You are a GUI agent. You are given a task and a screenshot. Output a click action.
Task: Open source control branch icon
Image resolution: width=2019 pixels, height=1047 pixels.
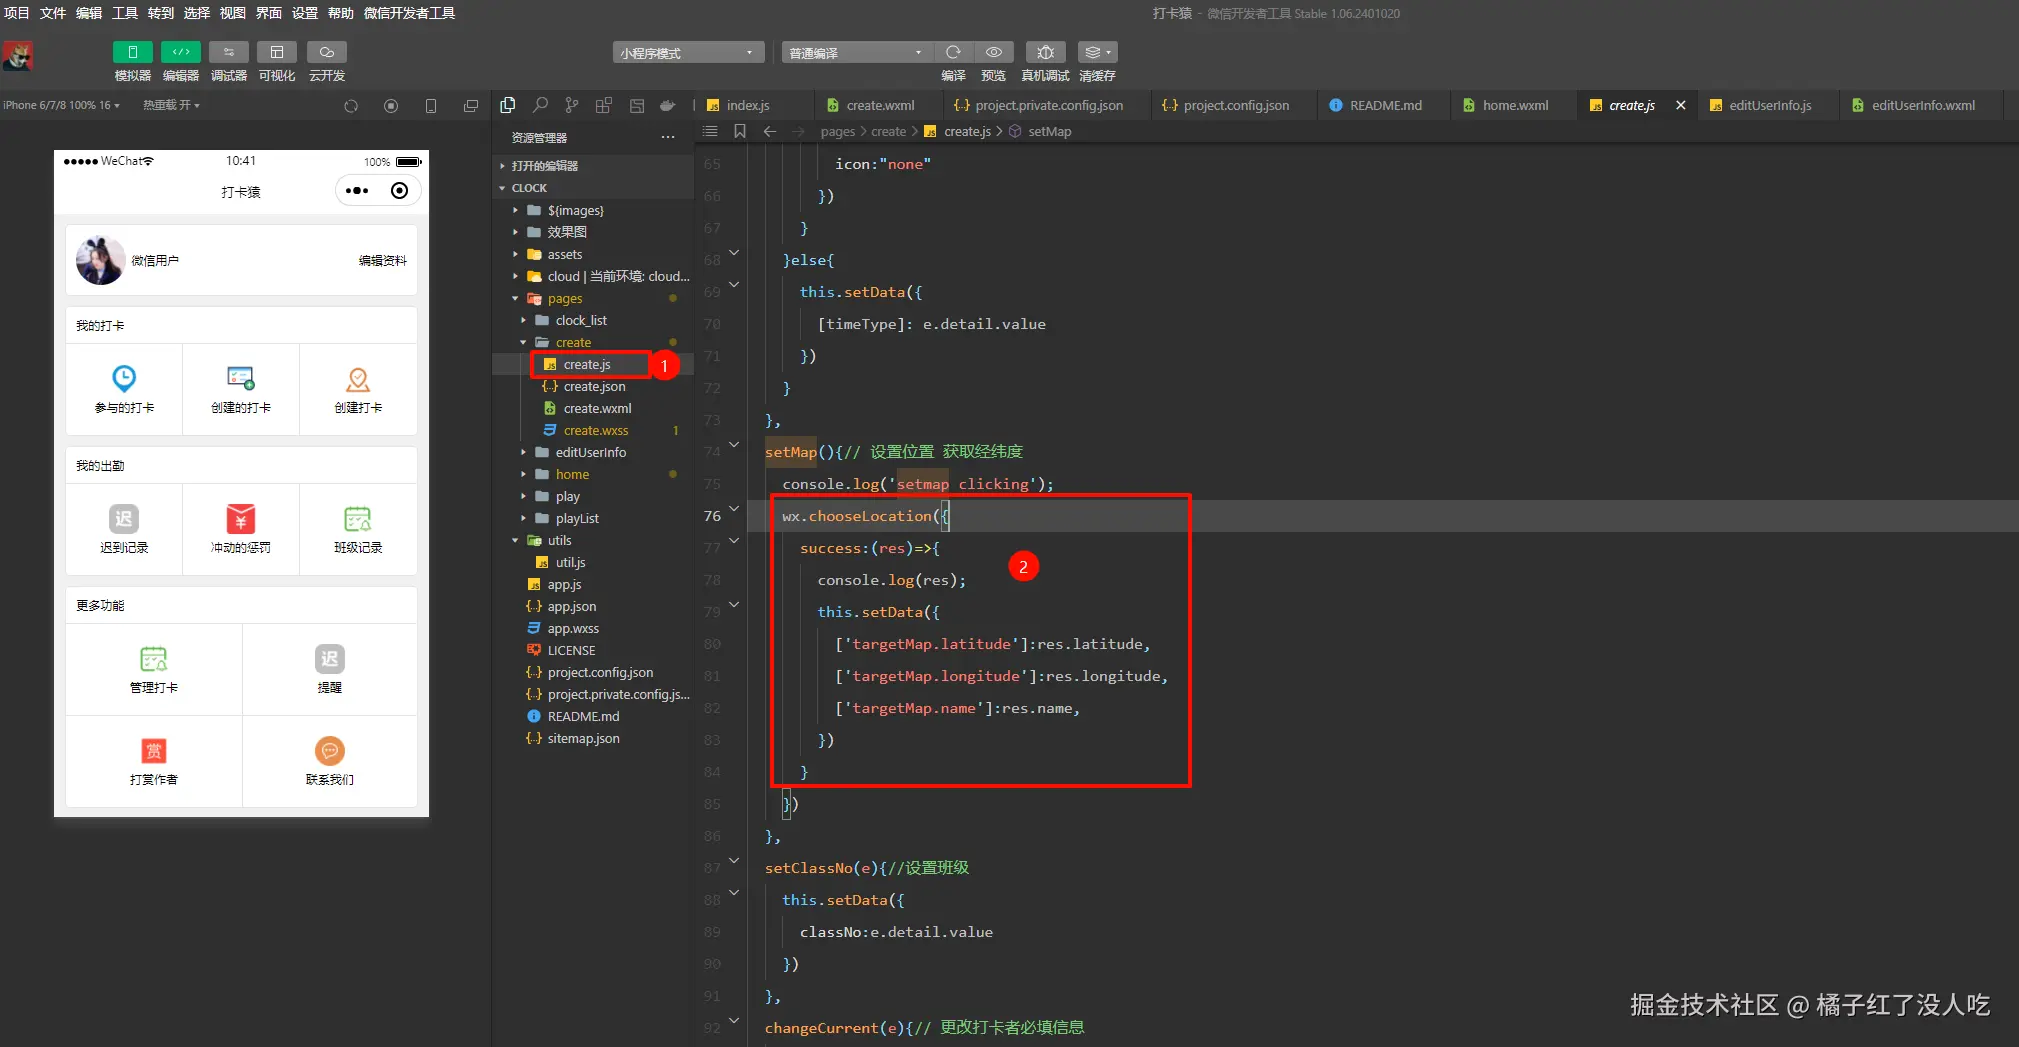pos(572,105)
